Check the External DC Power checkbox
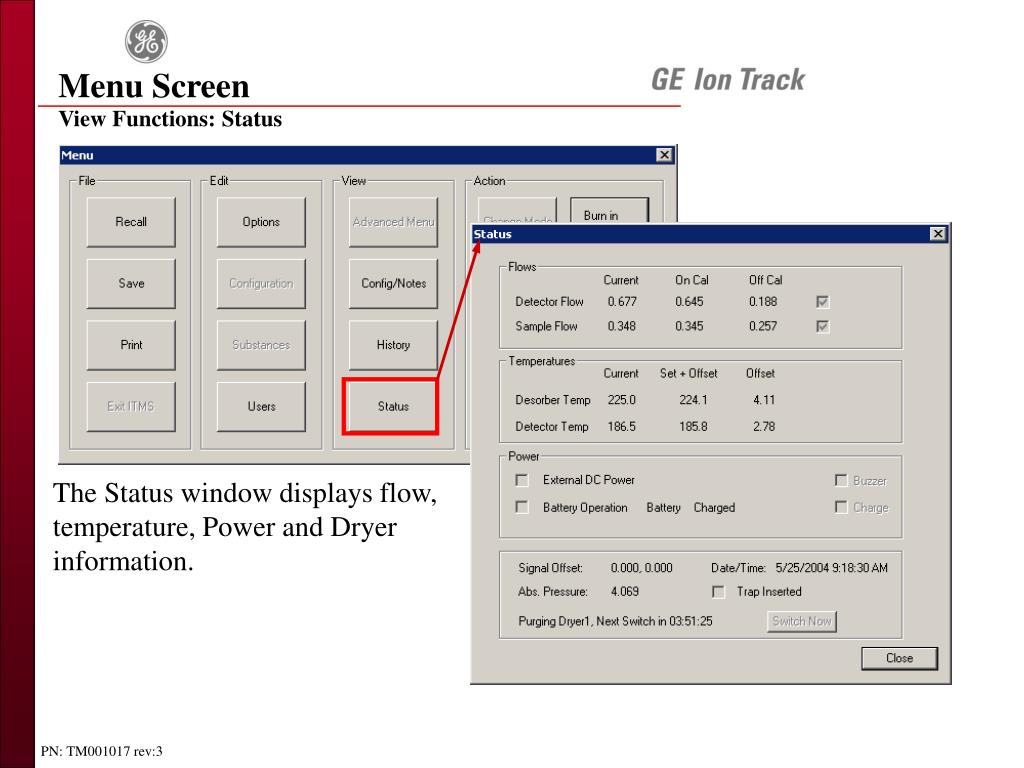 [522, 480]
